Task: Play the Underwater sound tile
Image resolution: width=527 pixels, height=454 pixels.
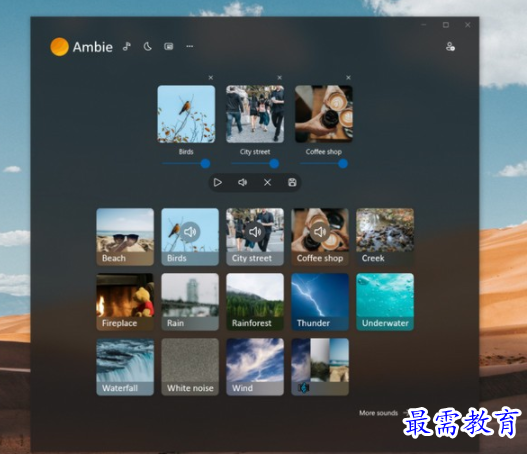Action: tap(385, 302)
